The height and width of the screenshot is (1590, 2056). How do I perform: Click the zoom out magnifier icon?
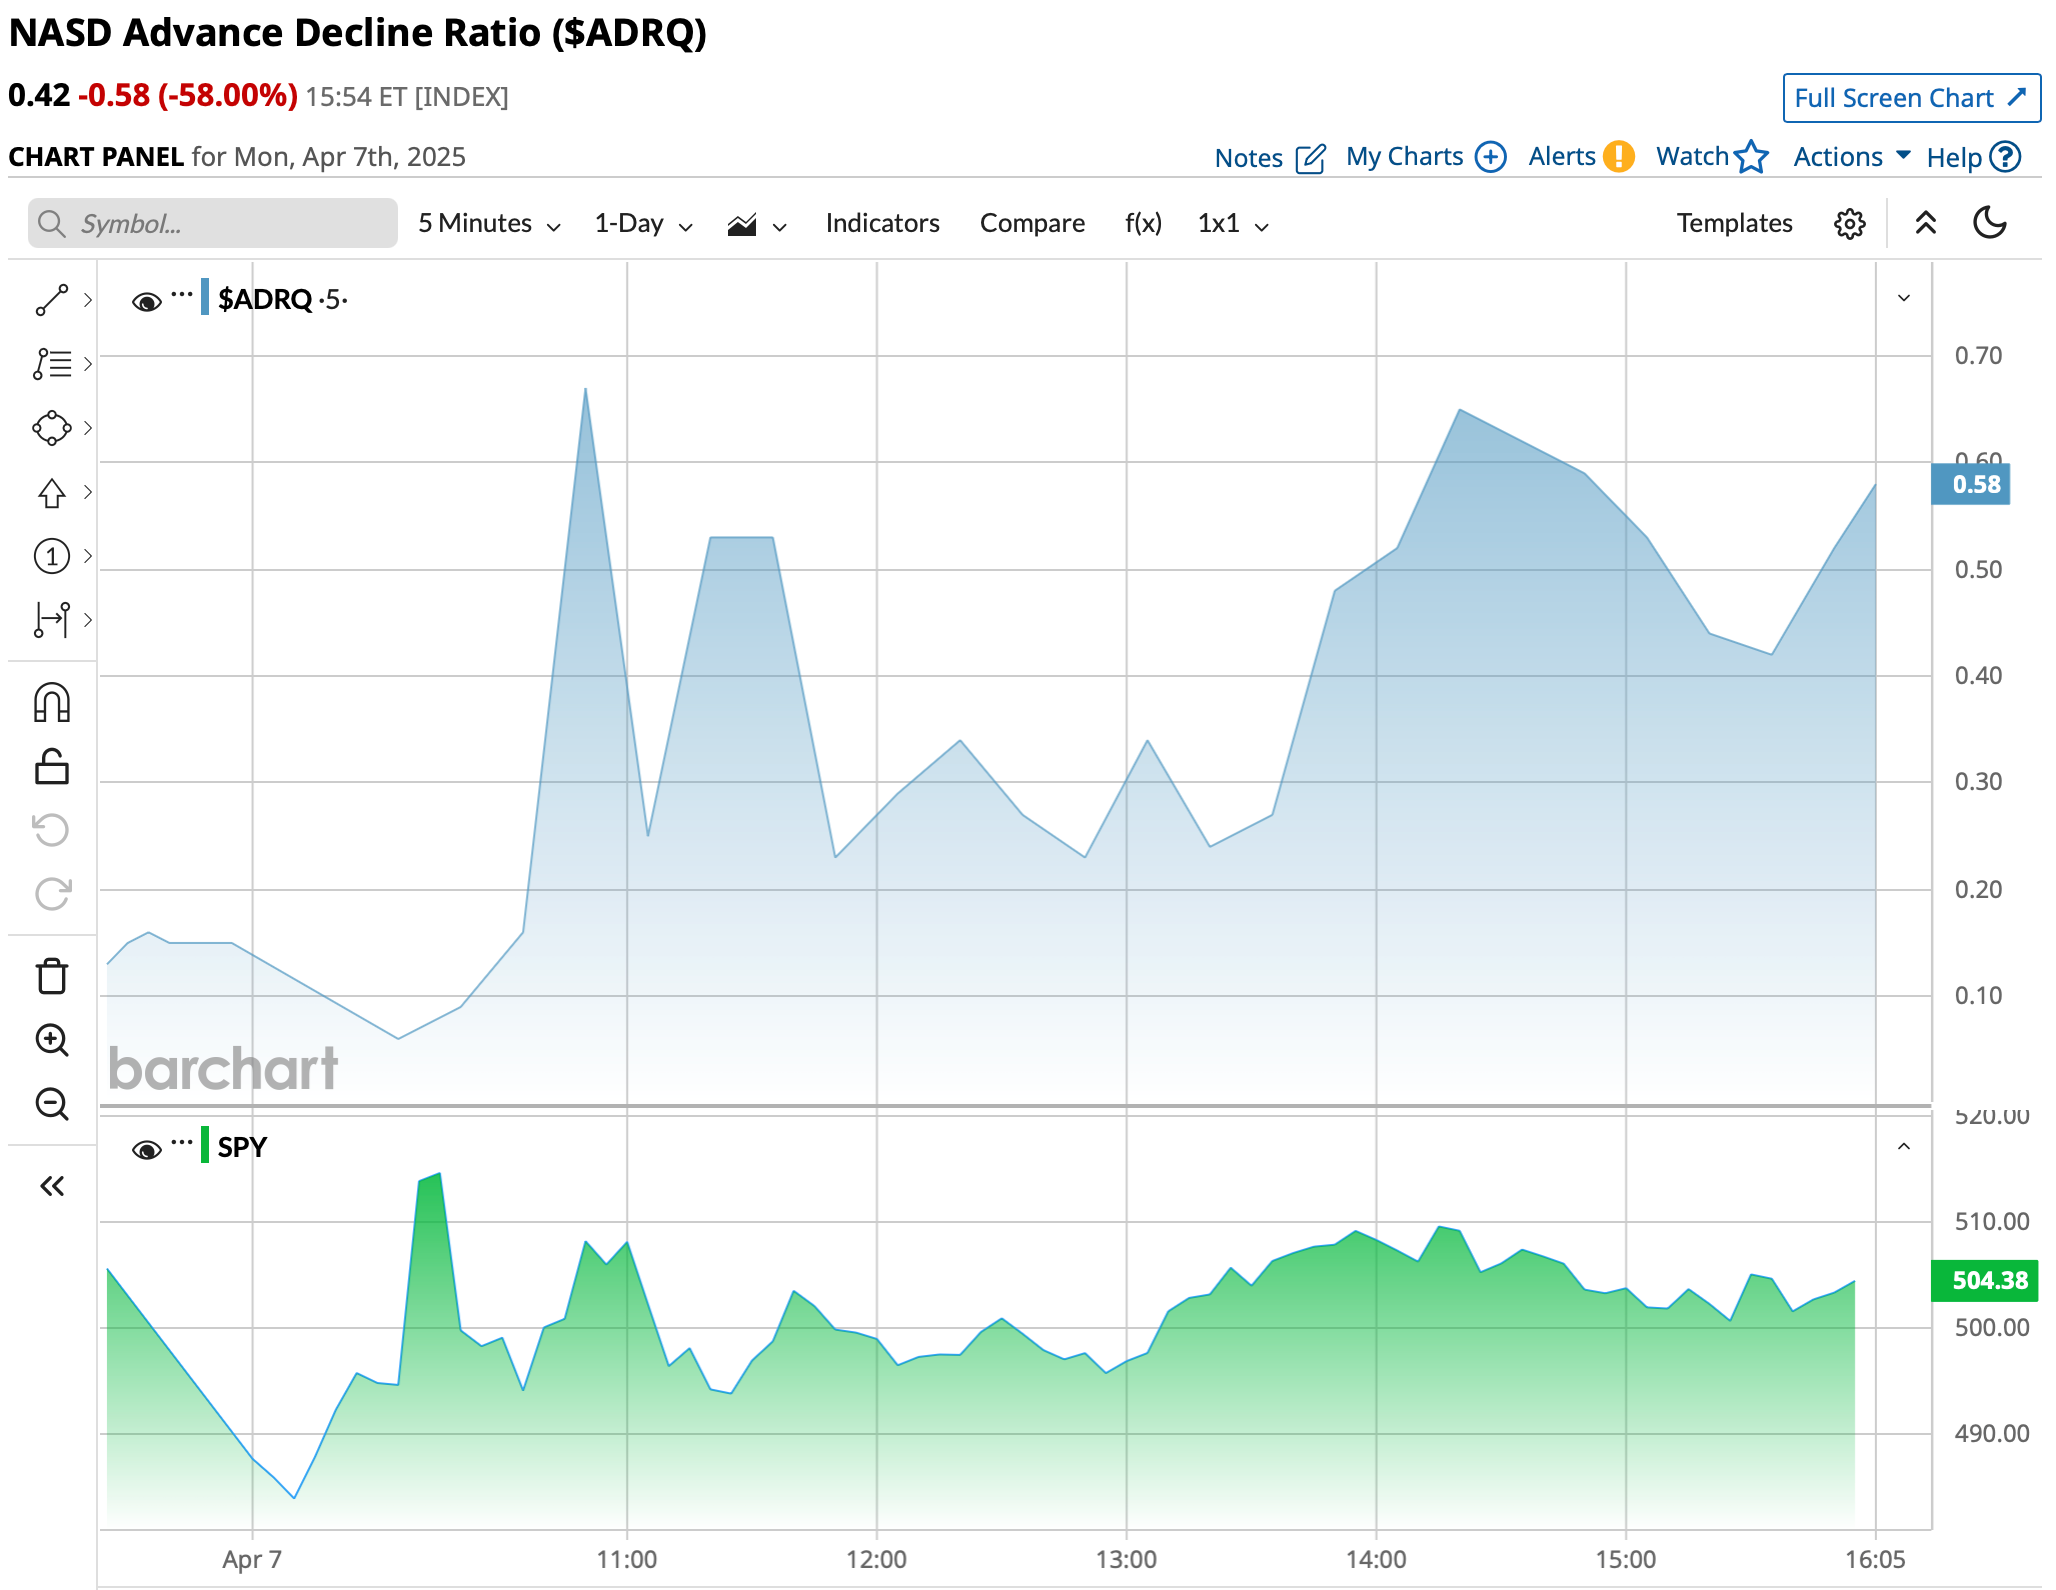pyautogui.click(x=52, y=1104)
